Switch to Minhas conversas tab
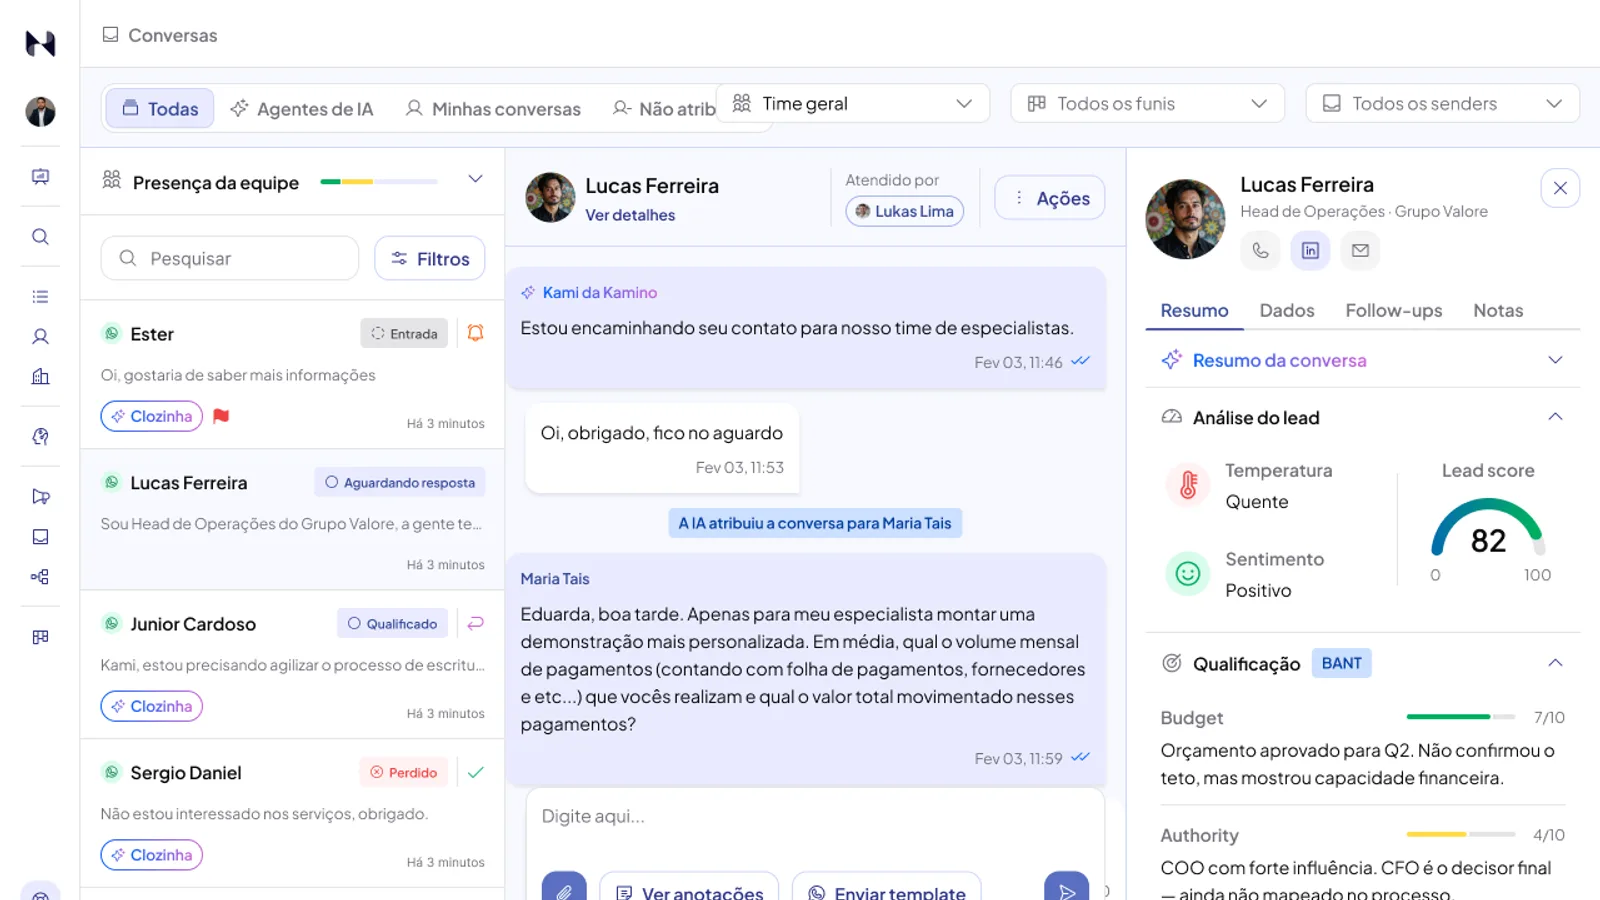The image size is (1600, 900). click(x=493, y=108)
